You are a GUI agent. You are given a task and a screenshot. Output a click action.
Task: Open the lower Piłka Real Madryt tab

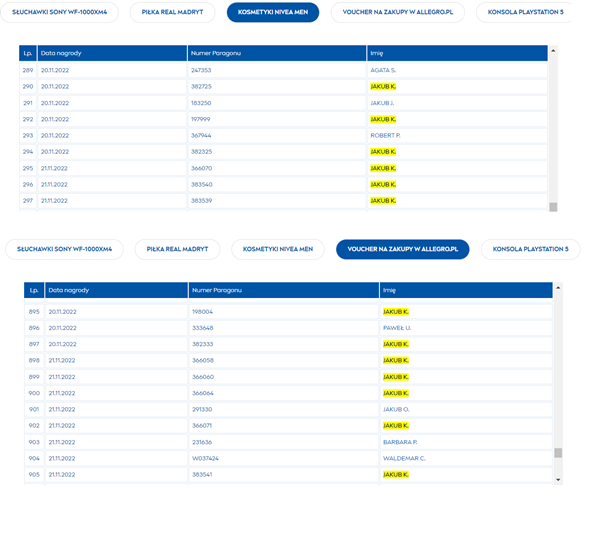click(x=177, y=249)
